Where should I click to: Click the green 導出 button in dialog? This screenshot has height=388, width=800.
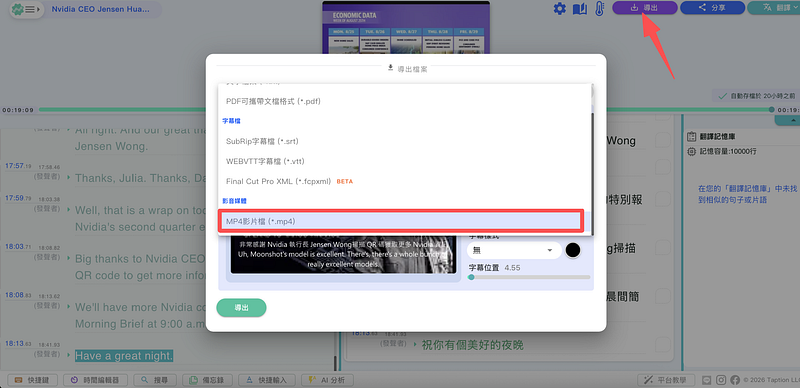pos(241,308)
